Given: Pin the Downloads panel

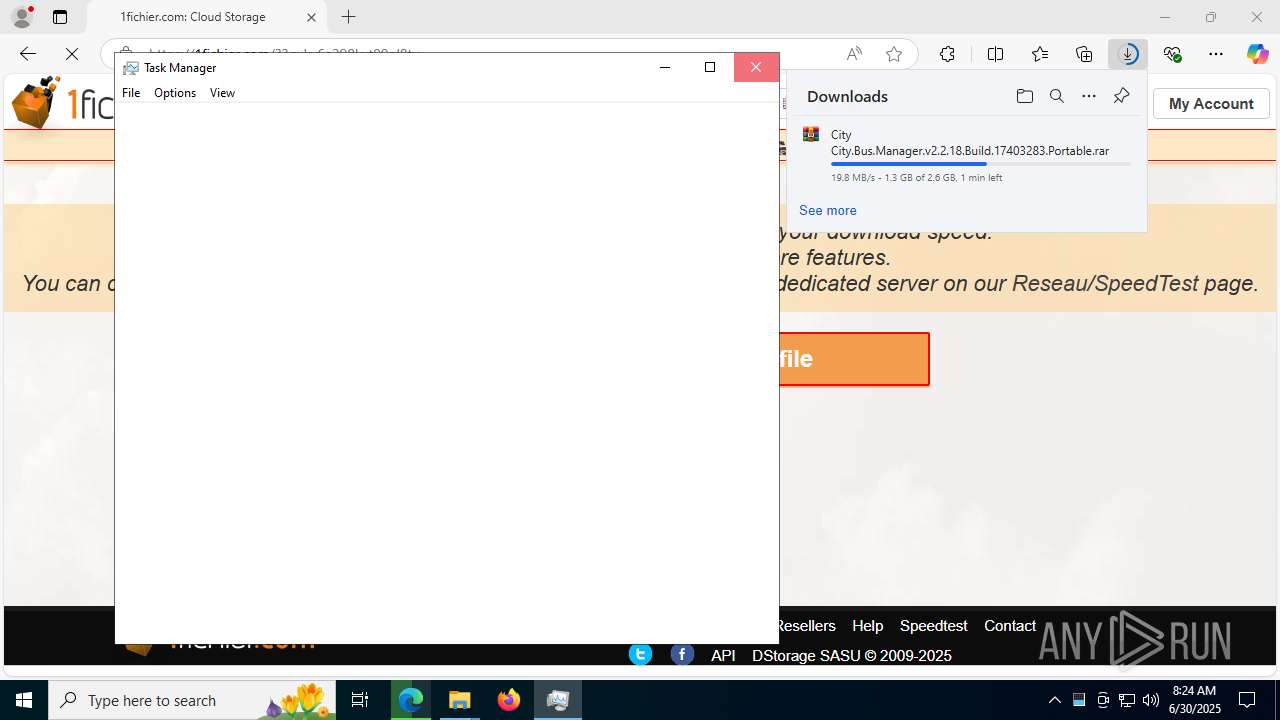Looking at the screenshot, I should [x=1121, y=96].
